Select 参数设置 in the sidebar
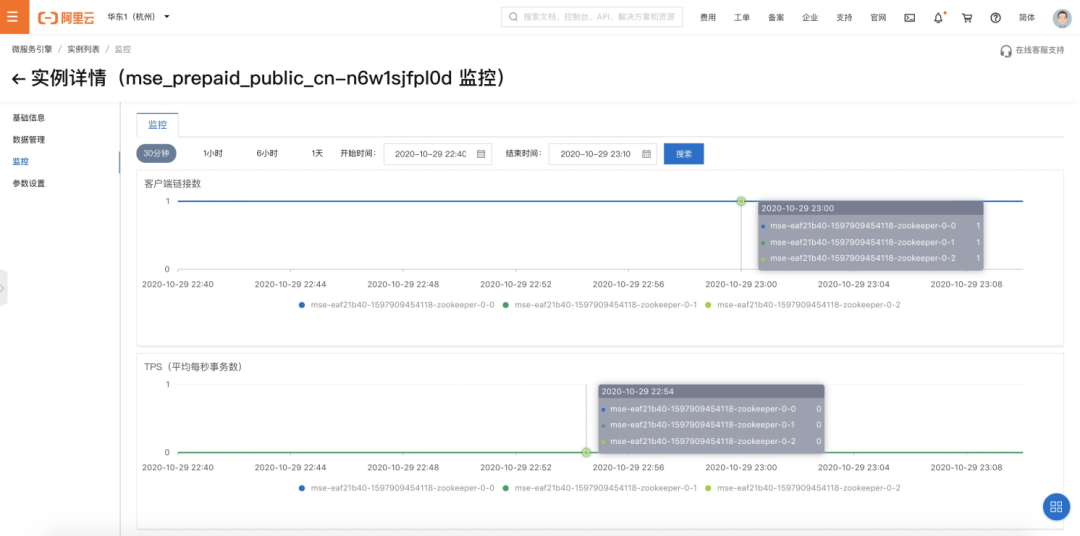The image size is (1080, 536). [x=29, y=183]
